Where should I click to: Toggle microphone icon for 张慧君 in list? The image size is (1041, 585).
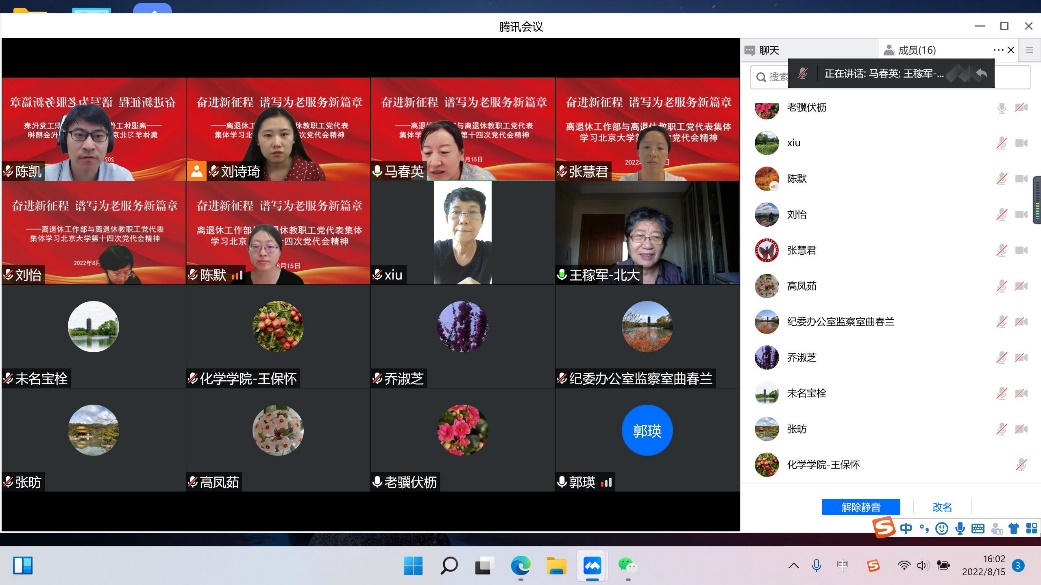coord(1001,250)
